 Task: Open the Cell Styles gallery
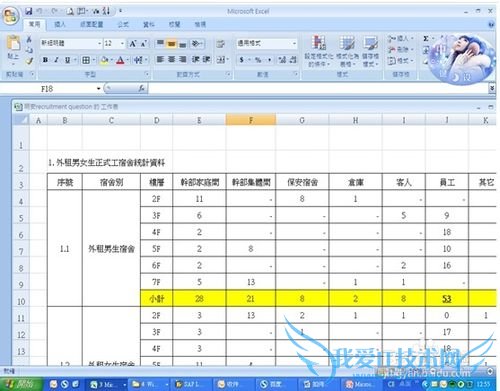click(370, 51)
